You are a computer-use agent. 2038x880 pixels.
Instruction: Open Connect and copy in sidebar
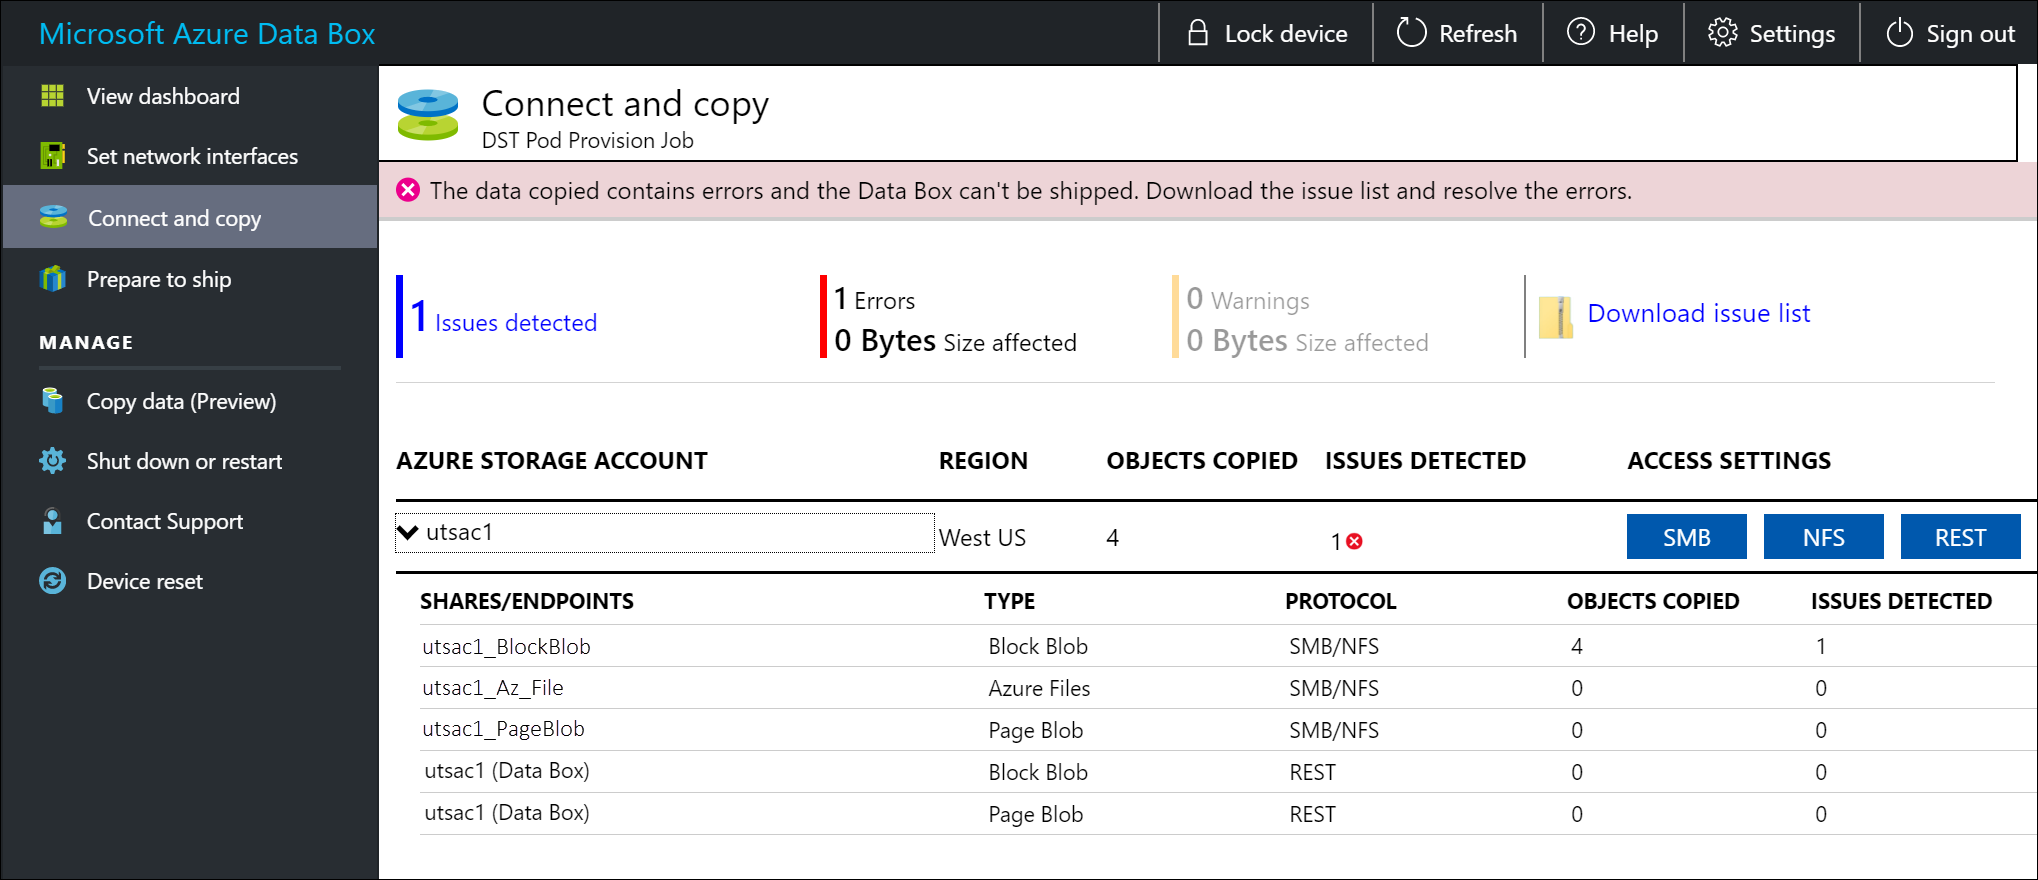174,218
